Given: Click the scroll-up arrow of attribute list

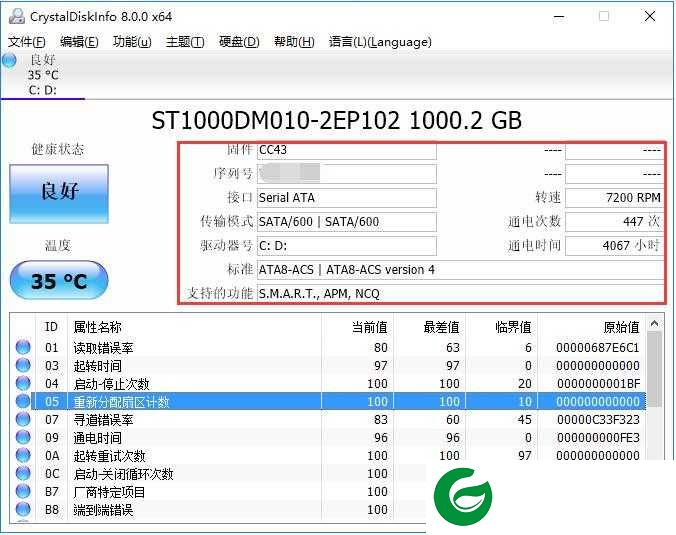Looking at the screenshot, I should 654,323.
